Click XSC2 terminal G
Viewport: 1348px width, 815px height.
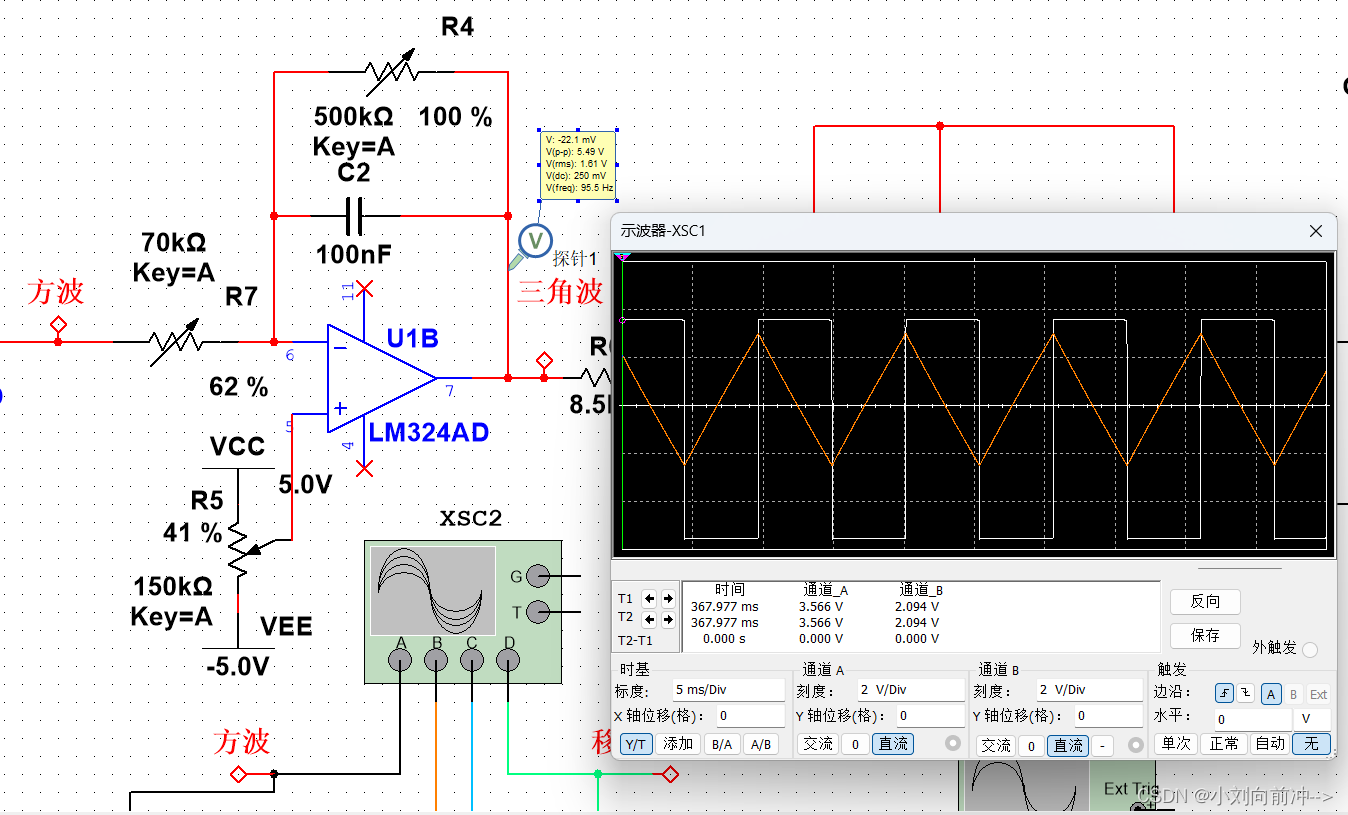[537, 575]
